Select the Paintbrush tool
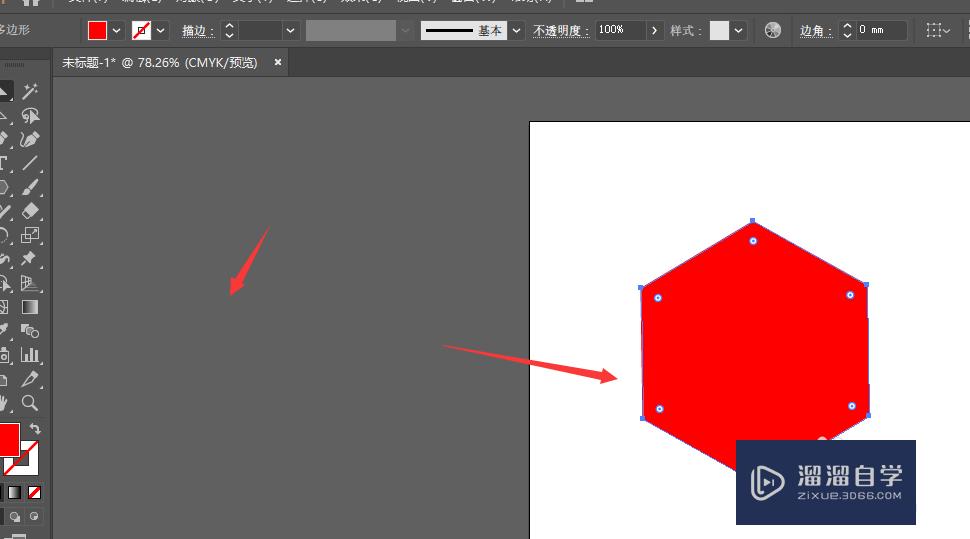This screenshot has height=539, width=970. pyautogui.click(x=30, y=187)
